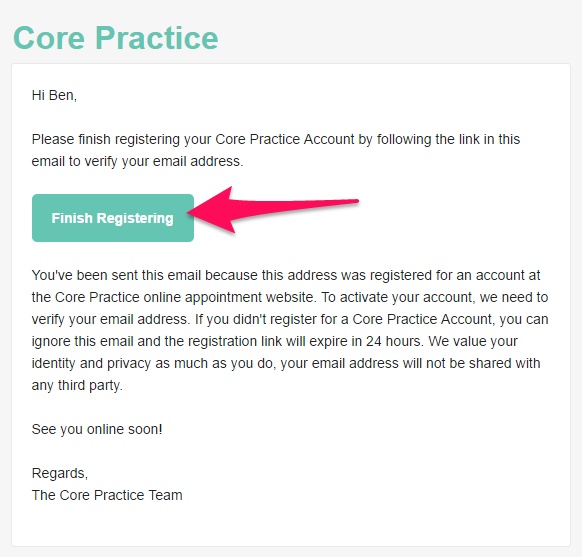This screenshot has width=582, height=557.
Task: Select the "Hi Ben," greeting text
Action: (x=54, y=95)
